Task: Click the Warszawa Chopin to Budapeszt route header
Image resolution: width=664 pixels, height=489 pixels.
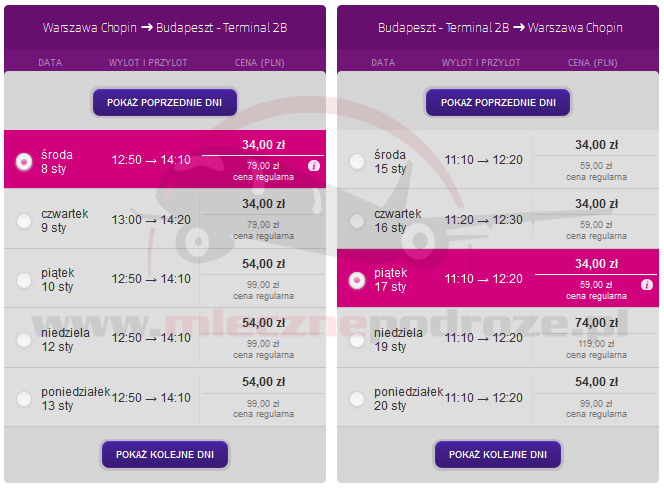Action: click(x=165, y=28)
